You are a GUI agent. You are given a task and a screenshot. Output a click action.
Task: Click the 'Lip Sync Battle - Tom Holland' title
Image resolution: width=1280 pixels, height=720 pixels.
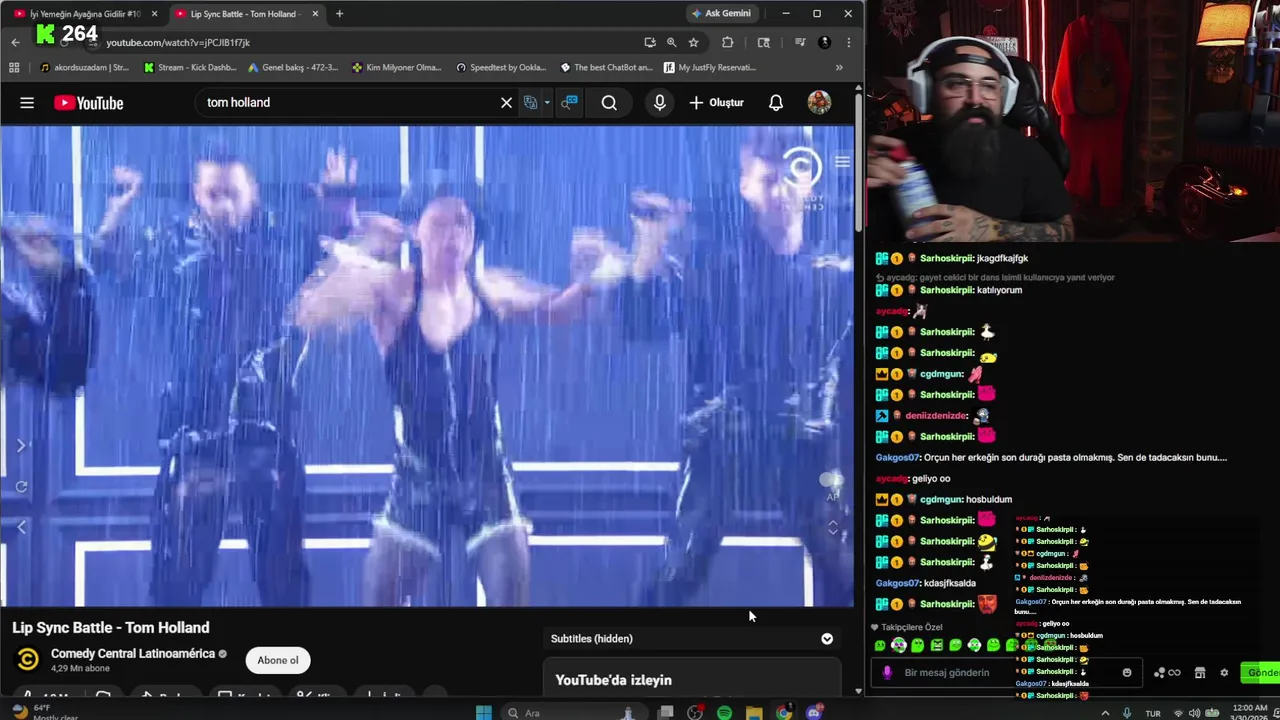[111, 627]
